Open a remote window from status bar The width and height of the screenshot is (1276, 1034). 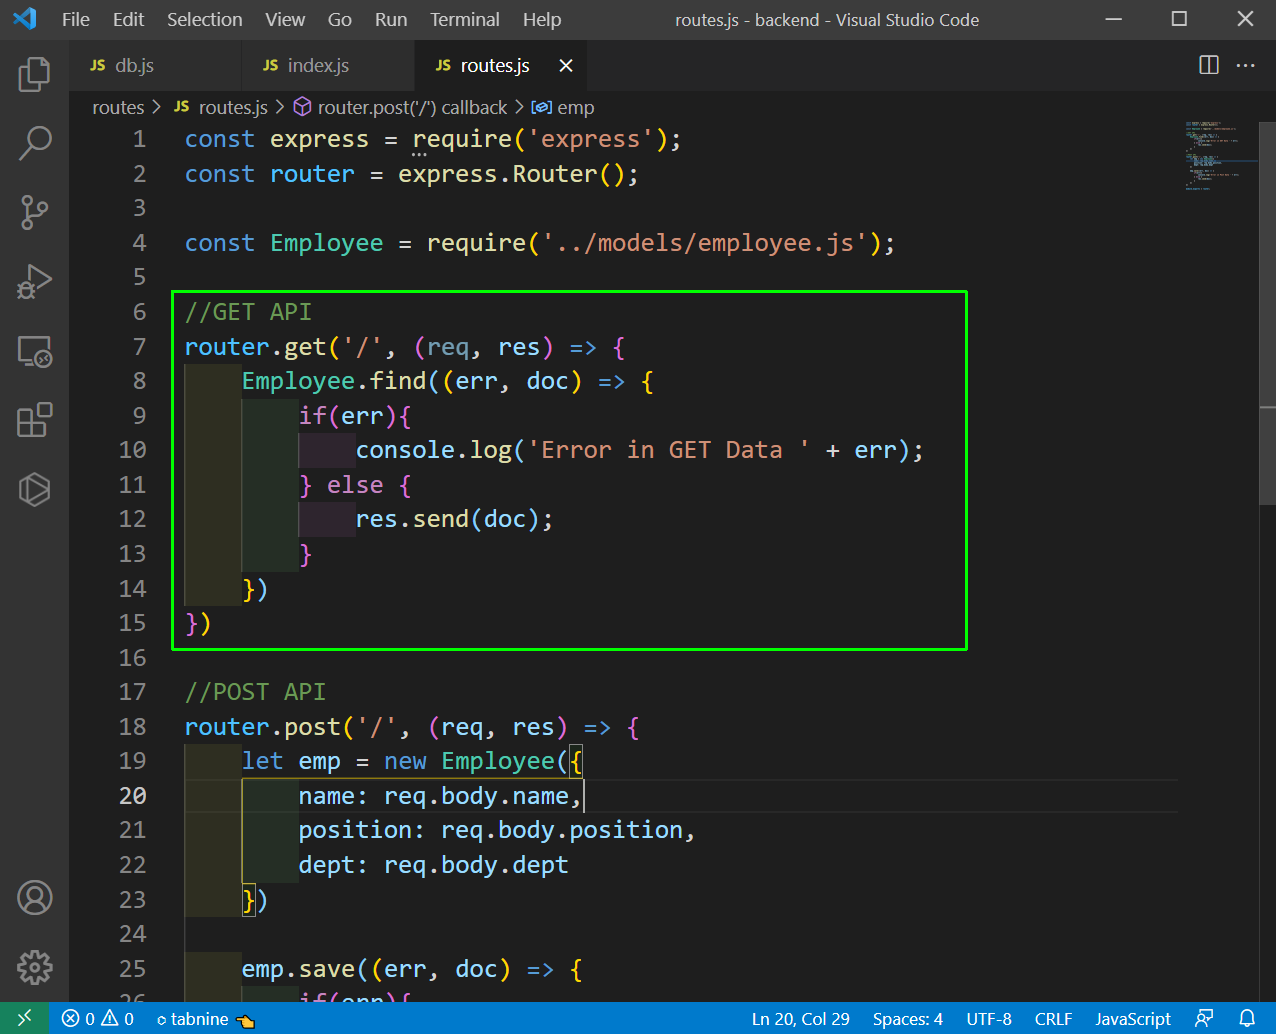tap(25, 1018)
